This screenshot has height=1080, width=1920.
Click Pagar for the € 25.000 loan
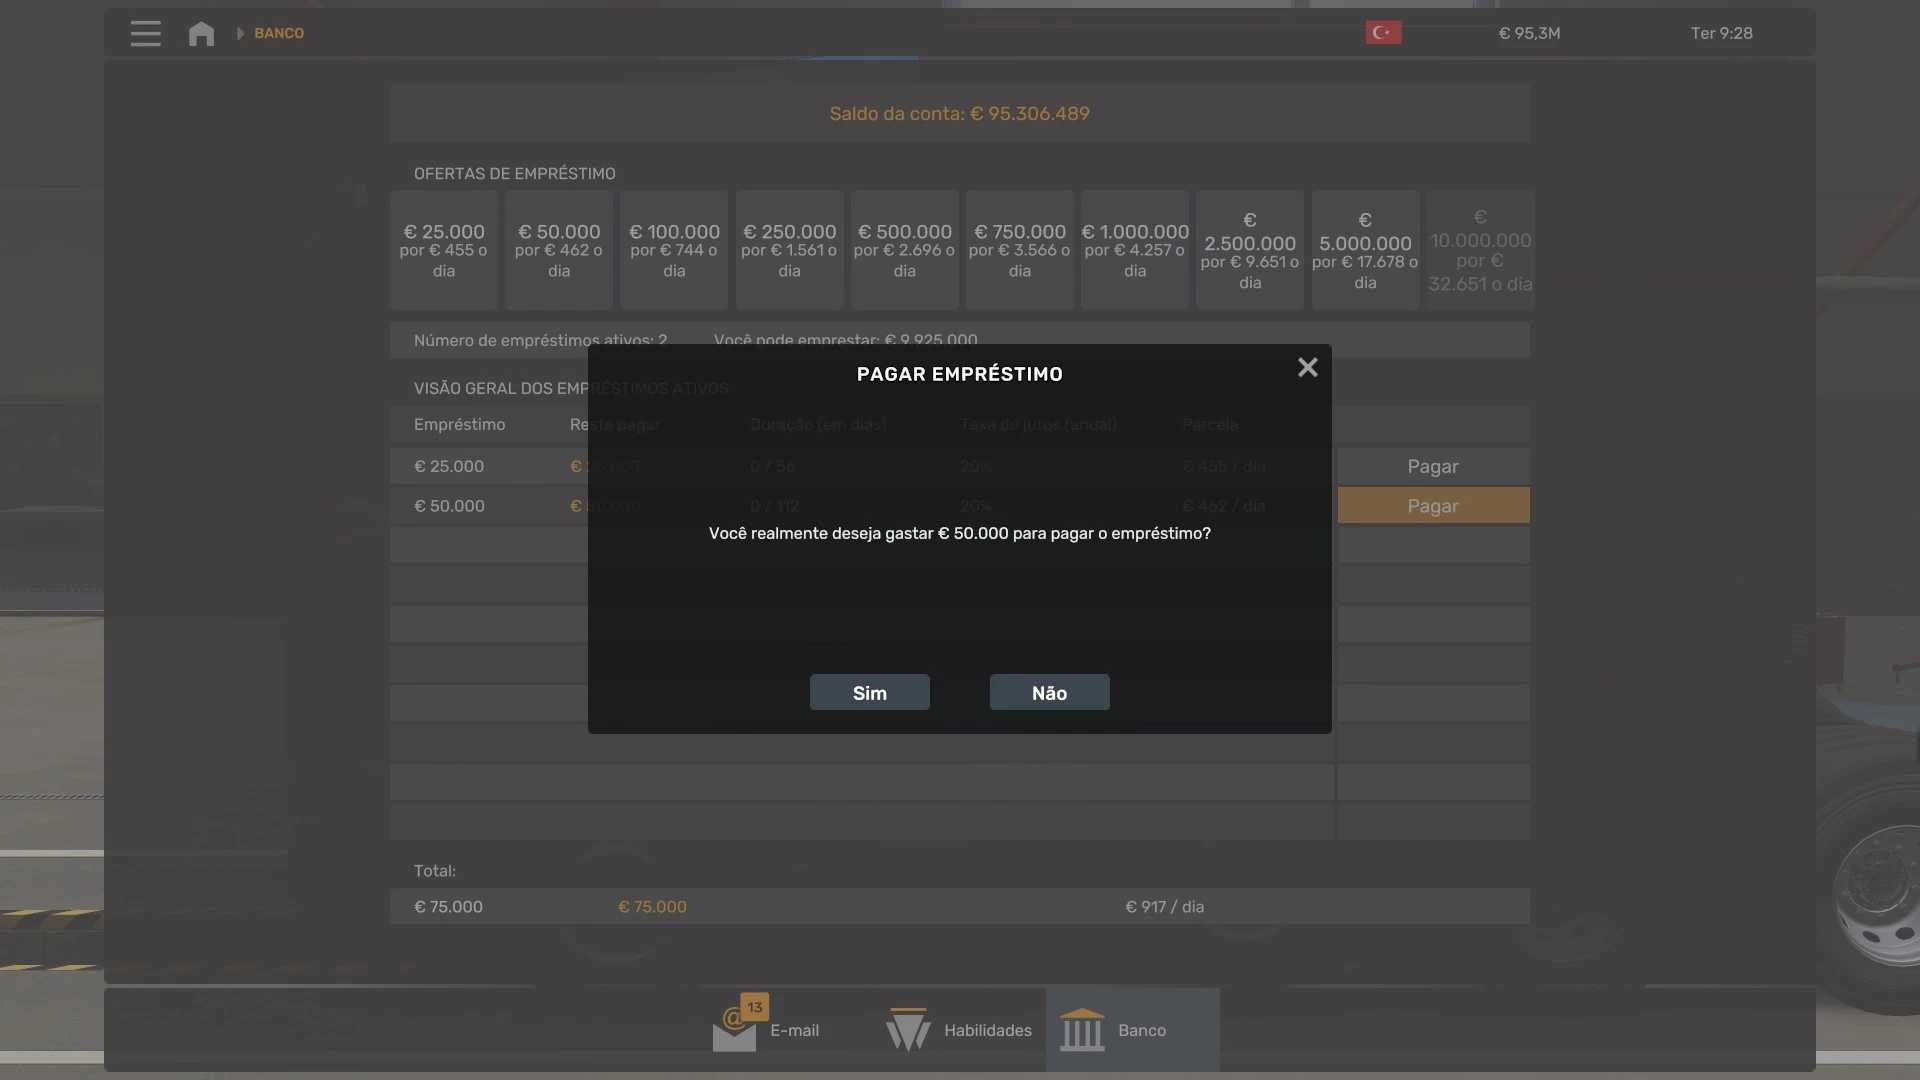1432,467
